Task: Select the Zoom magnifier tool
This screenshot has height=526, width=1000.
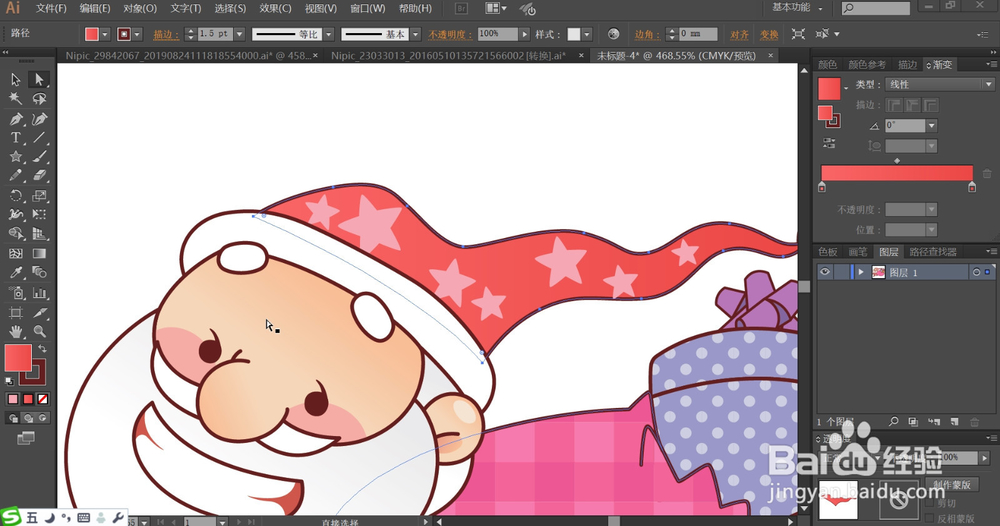Action: click(x=39, y=332)
